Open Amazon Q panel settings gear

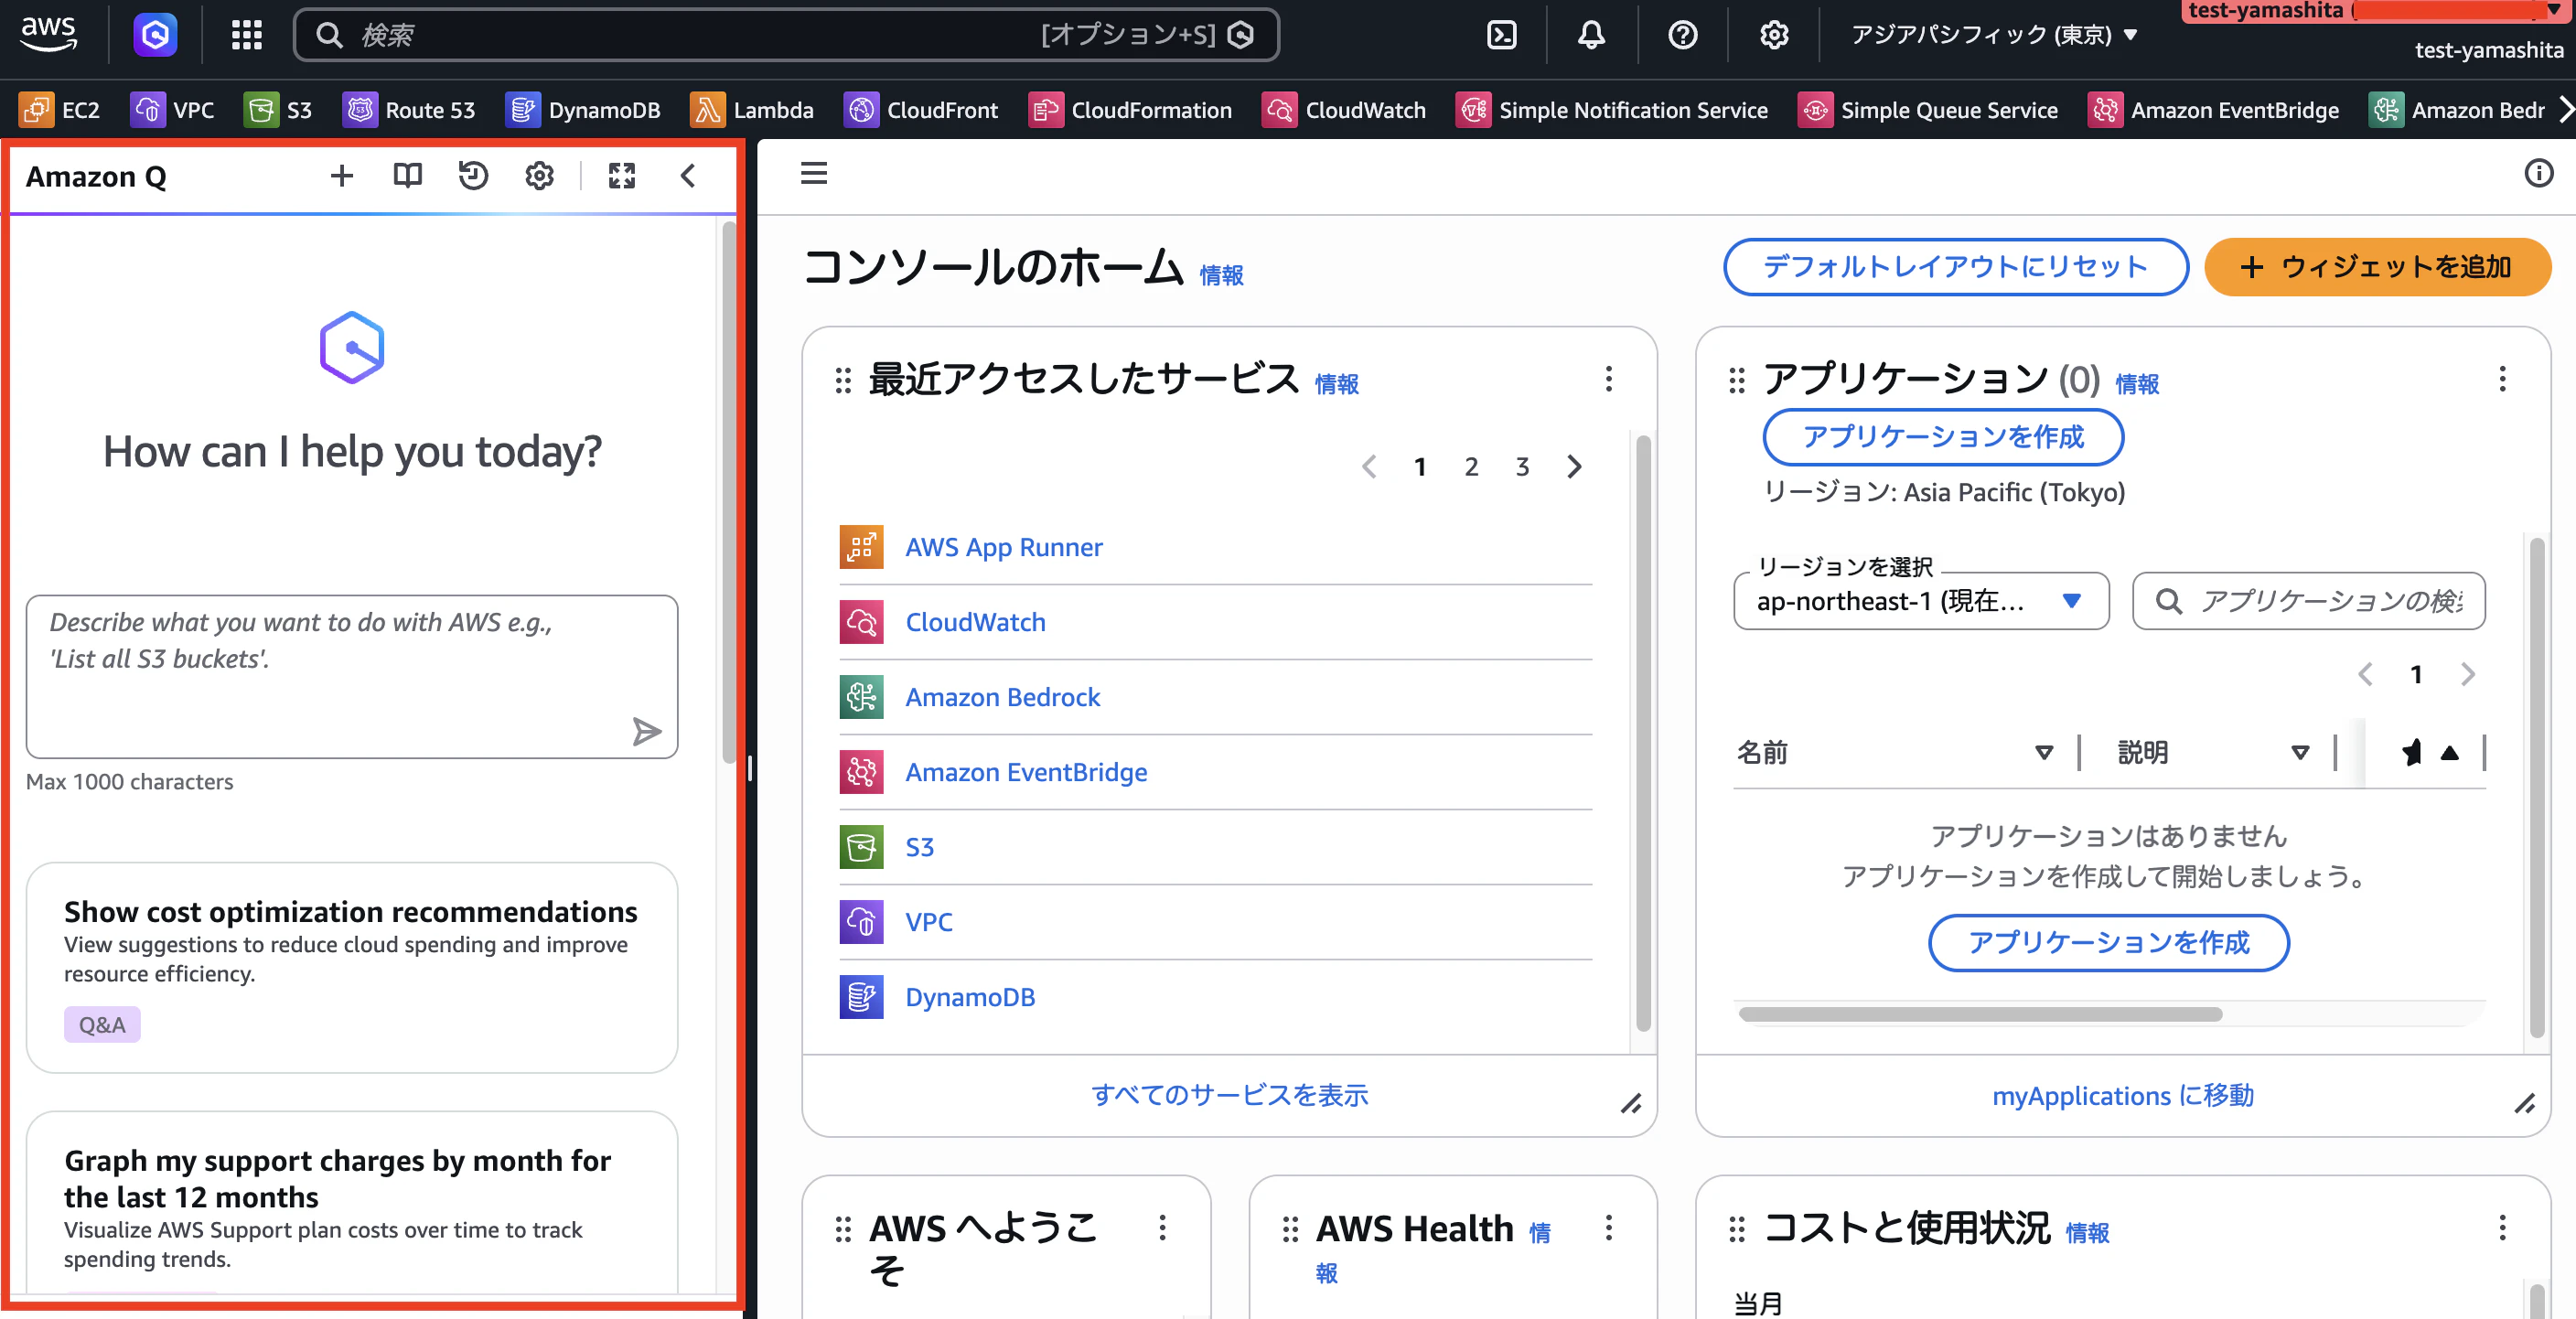point(539,176)
